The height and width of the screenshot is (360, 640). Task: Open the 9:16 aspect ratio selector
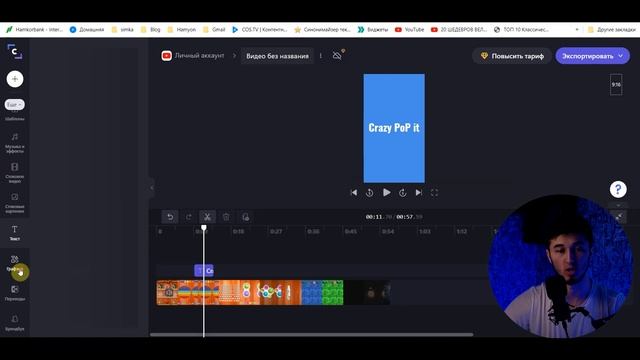pyautogui.click(x=616, y=84)
